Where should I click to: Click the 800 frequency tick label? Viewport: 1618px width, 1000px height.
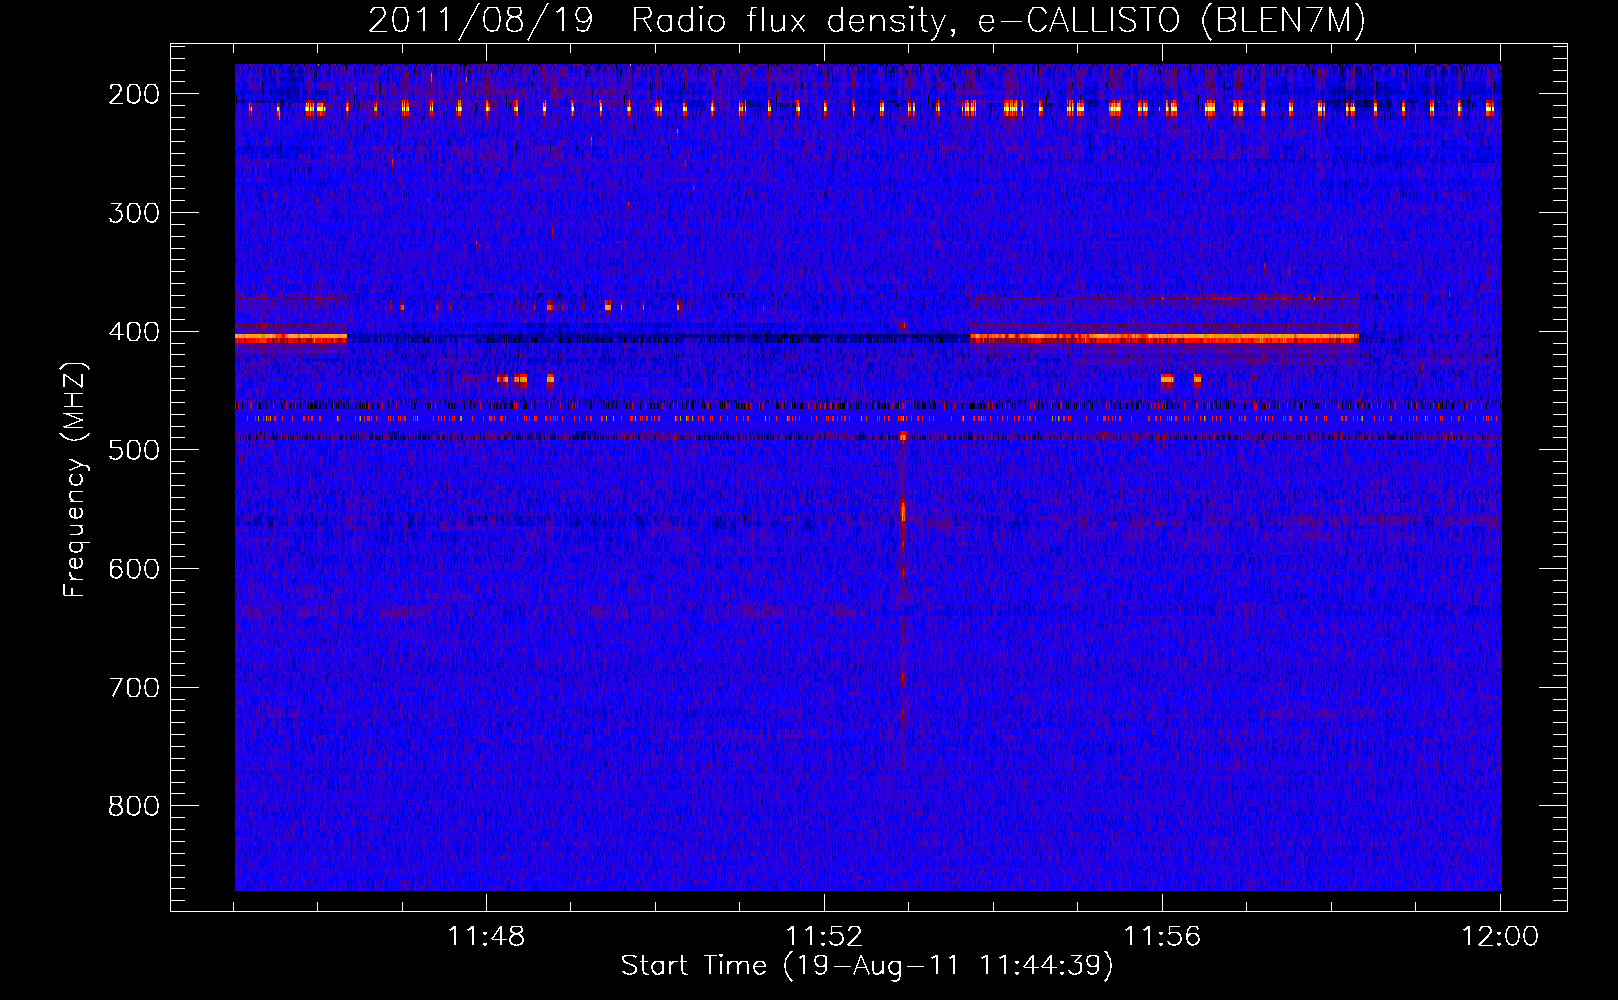134,806
